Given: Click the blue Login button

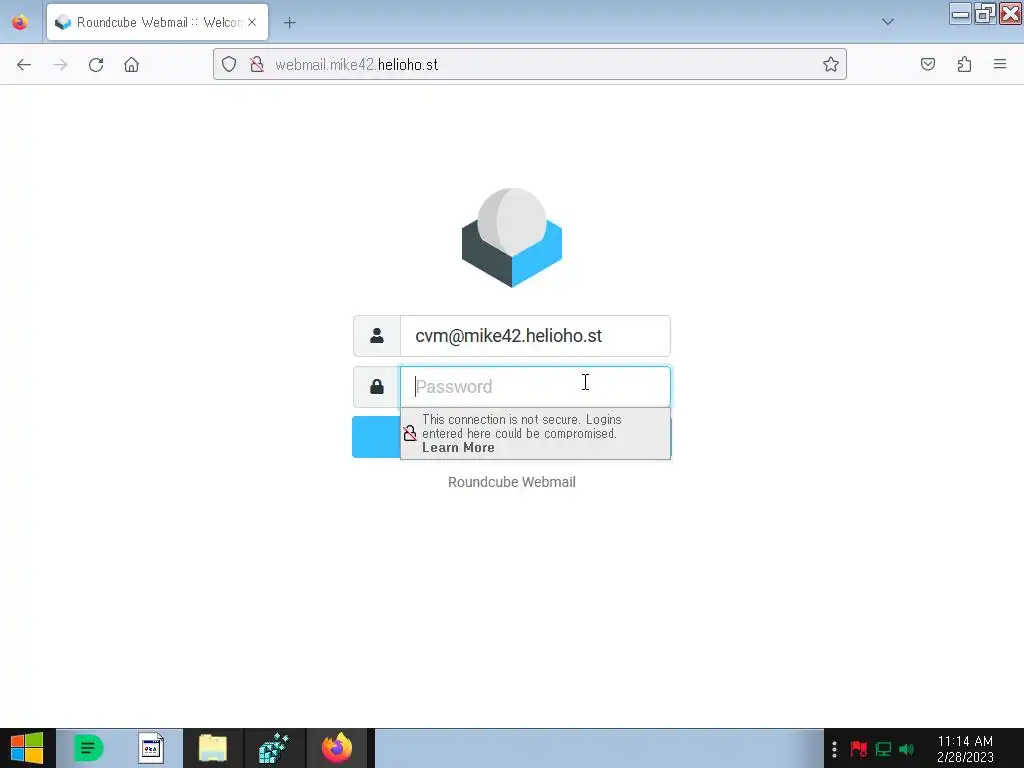Looking at the screenshot, I should (x=376, y=437).
